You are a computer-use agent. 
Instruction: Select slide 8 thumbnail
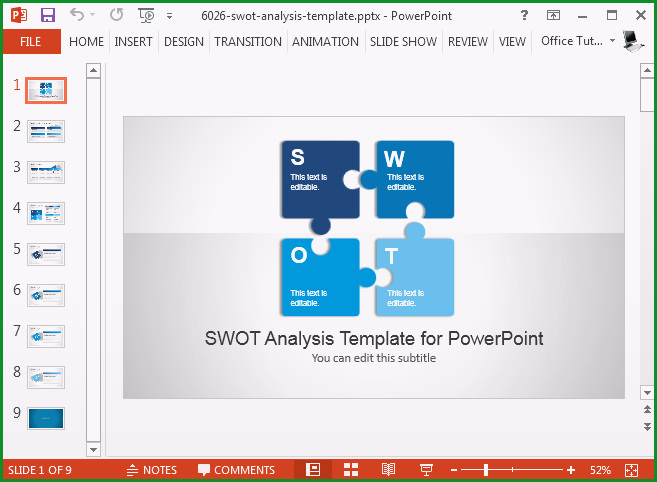point(46,377)
